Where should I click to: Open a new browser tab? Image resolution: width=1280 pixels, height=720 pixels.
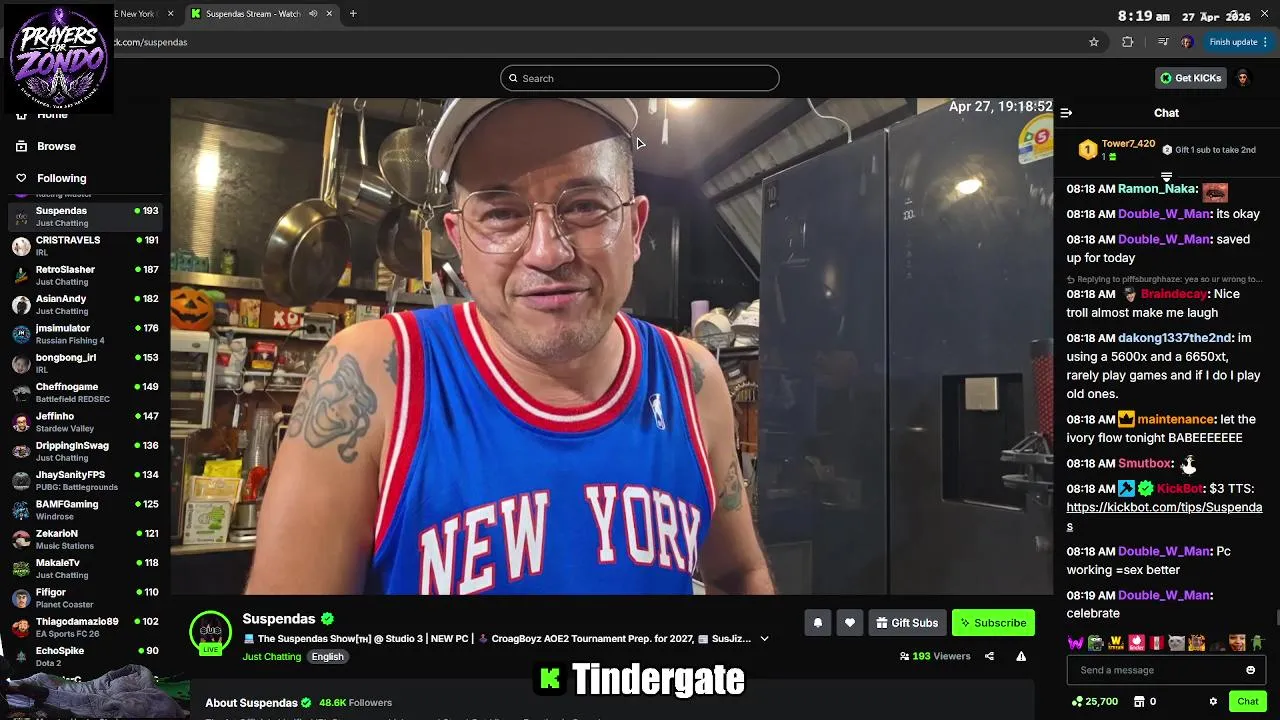point(353,14)
